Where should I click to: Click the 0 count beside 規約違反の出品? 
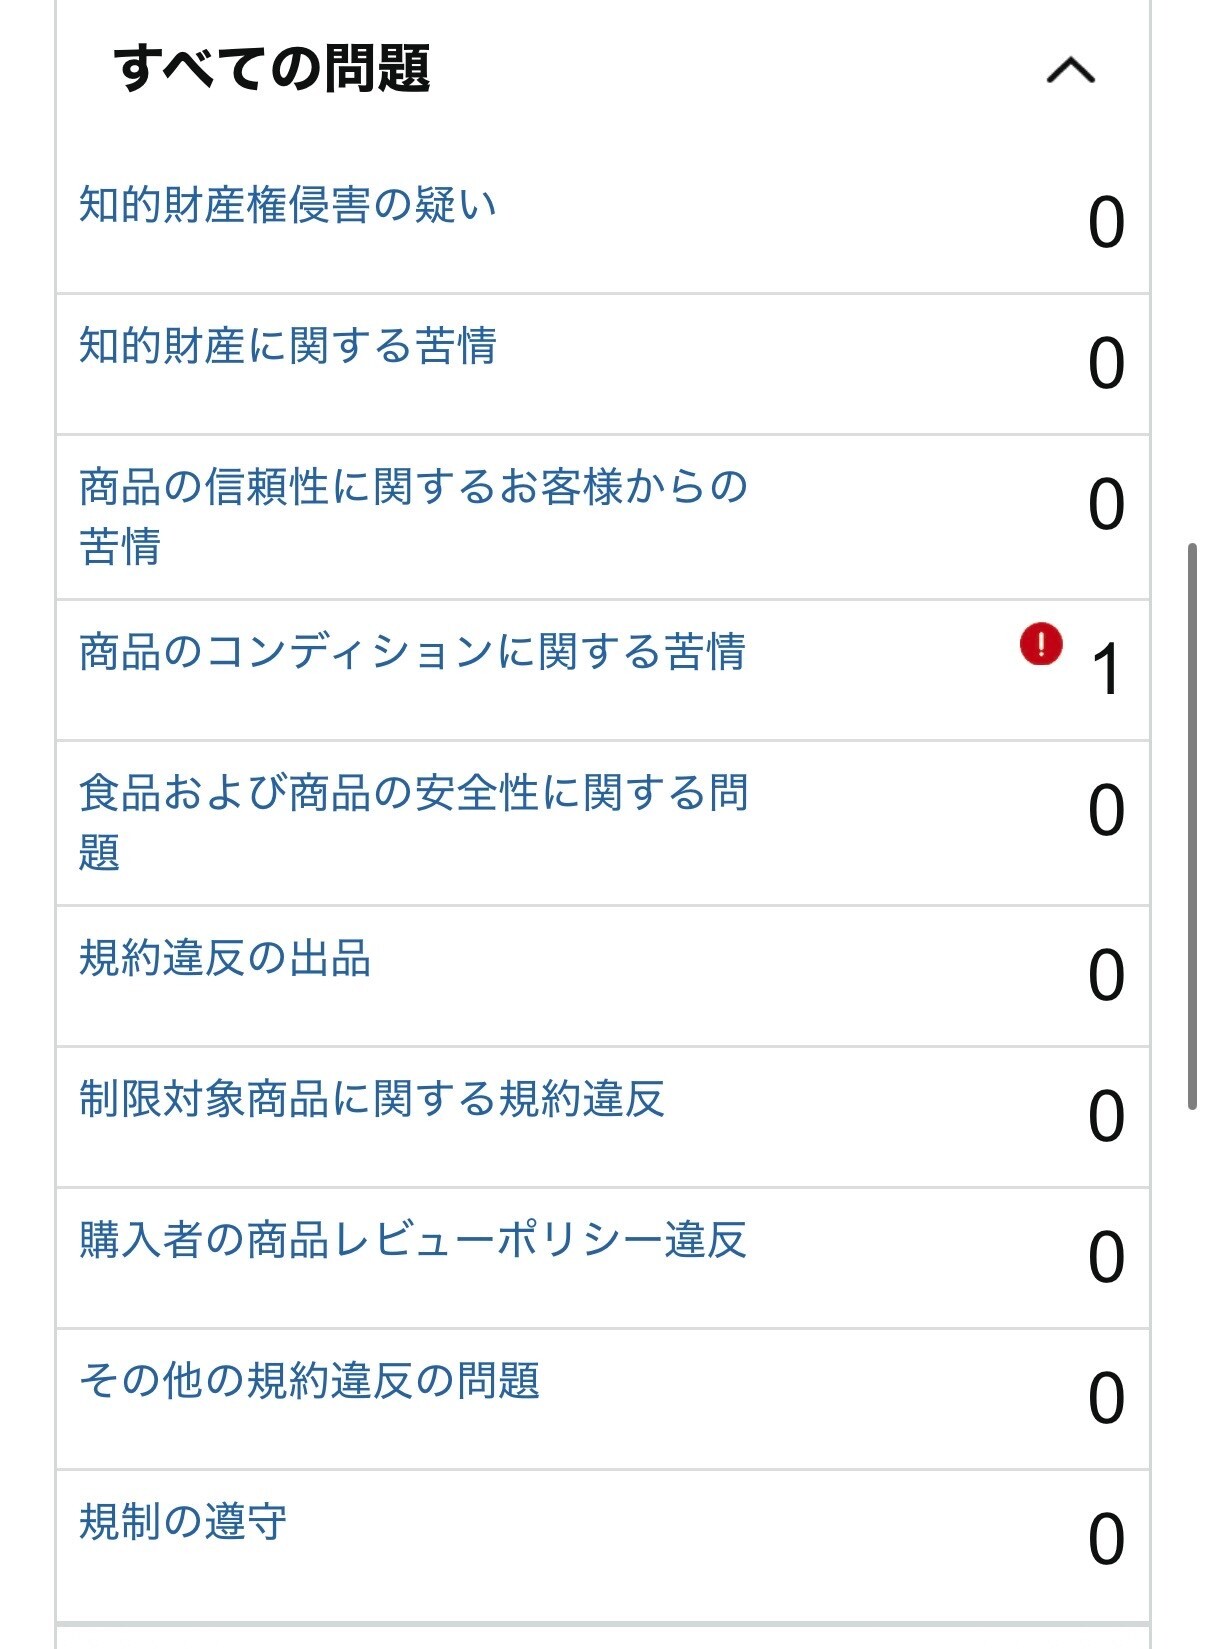[x=1106, y=976]
